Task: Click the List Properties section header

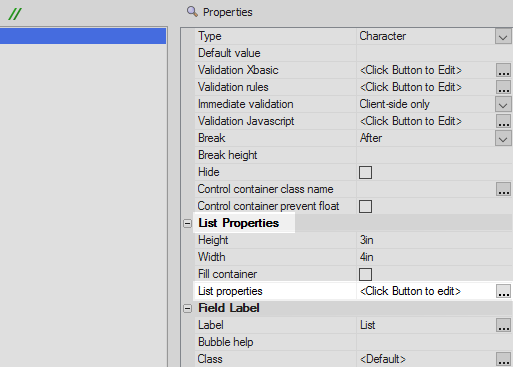Action: pos(239,223)
